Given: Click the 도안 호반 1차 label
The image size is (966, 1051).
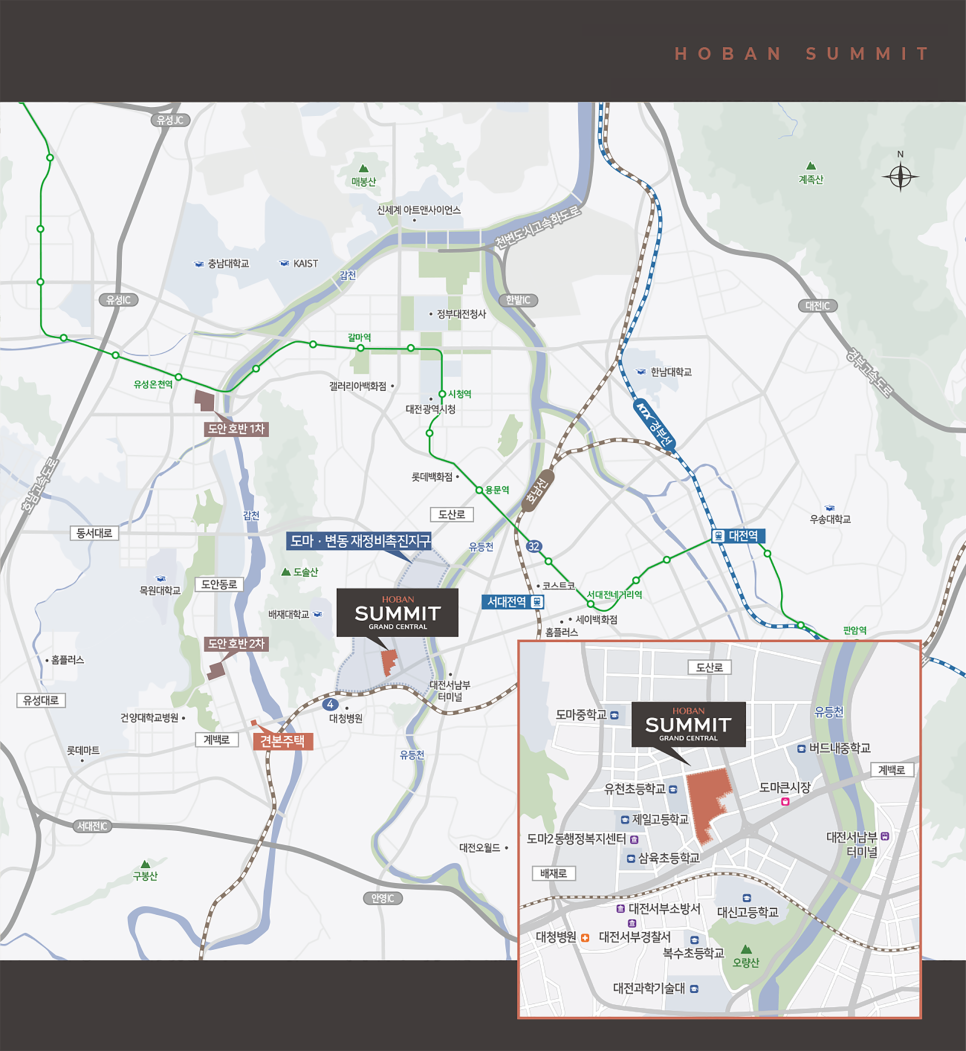Looking at the screenshot, I should coord(236,428).
